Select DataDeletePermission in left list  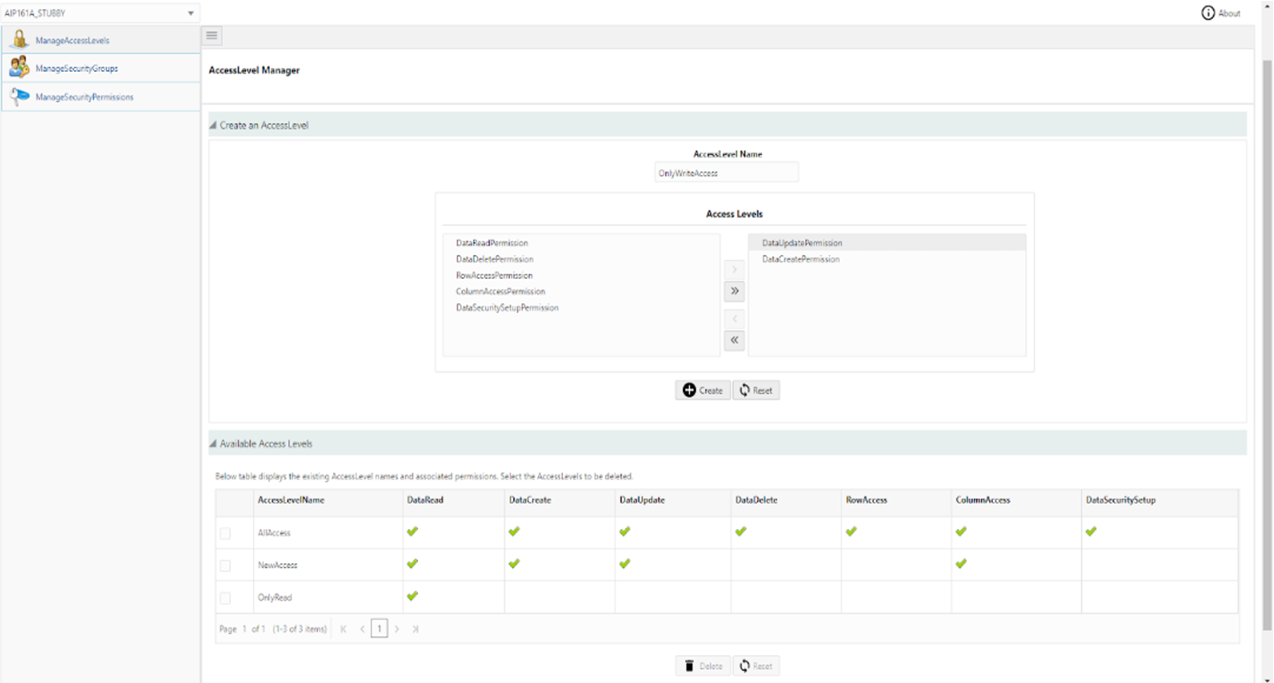click(581, 259)
